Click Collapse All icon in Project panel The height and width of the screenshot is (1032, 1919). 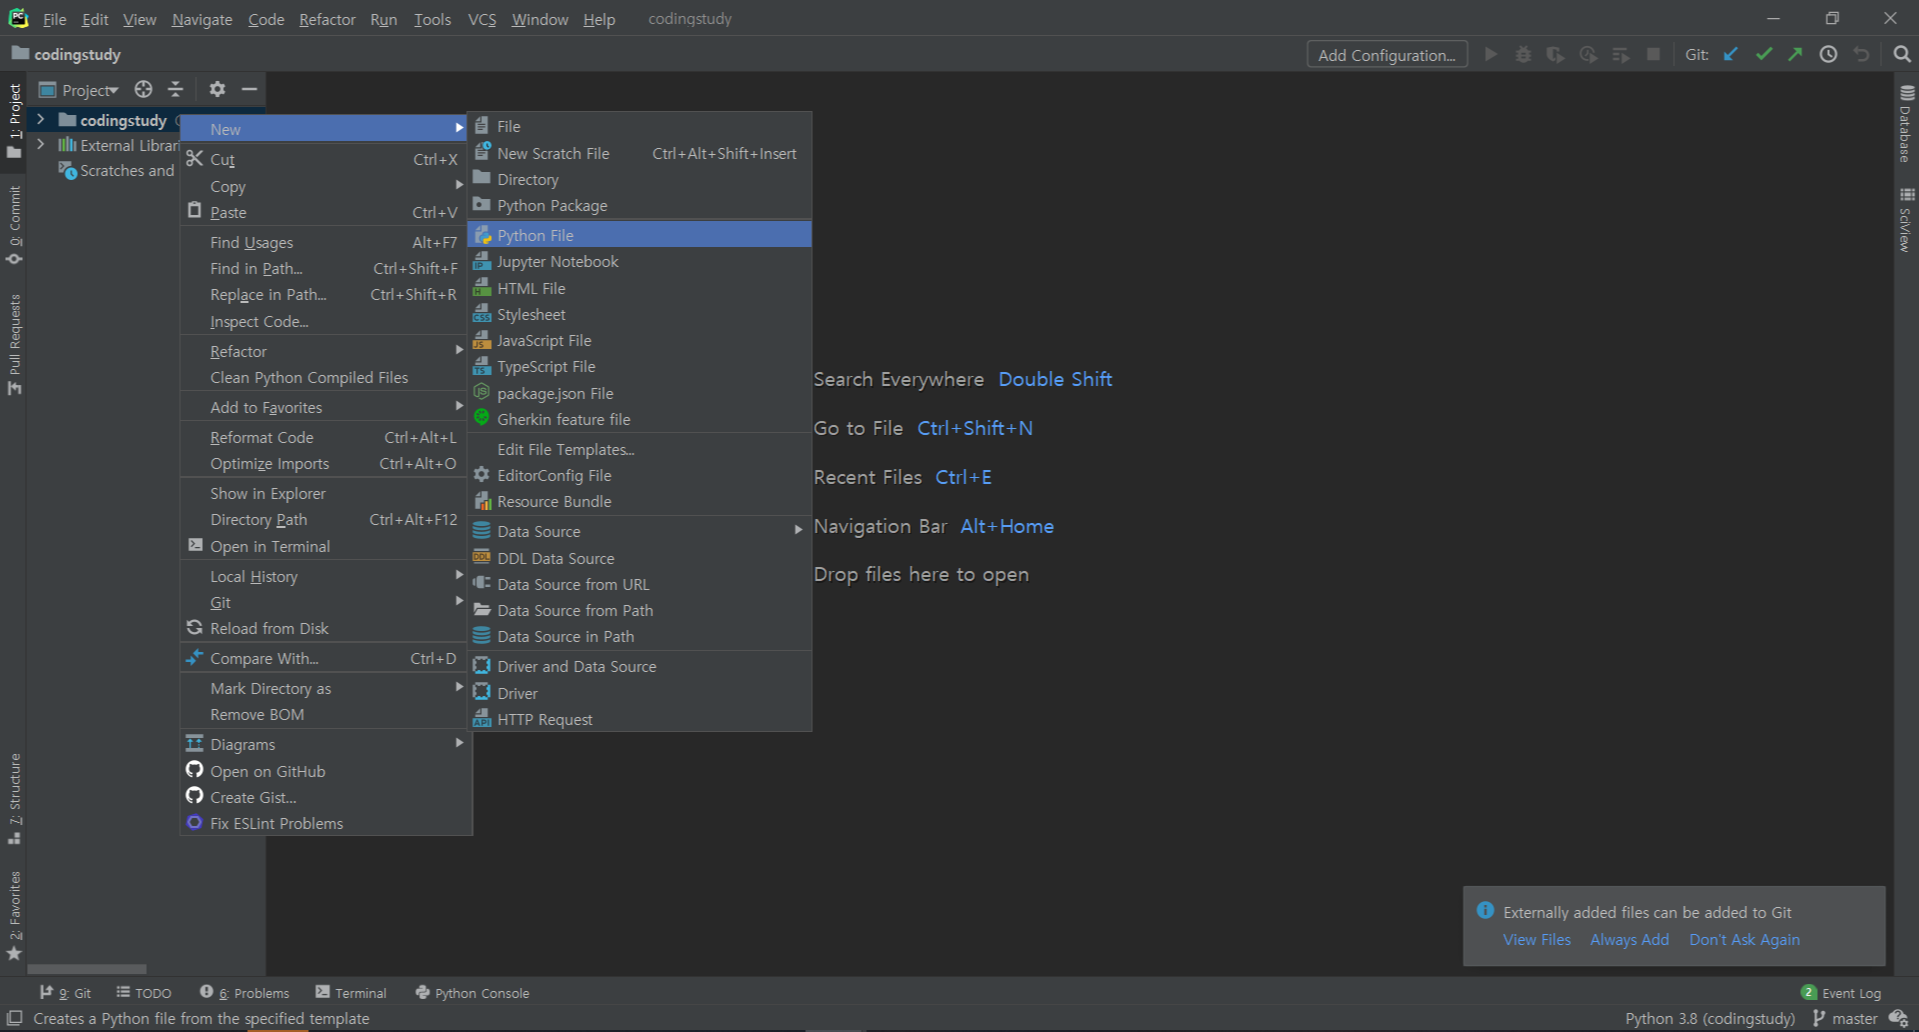(176, 89)
